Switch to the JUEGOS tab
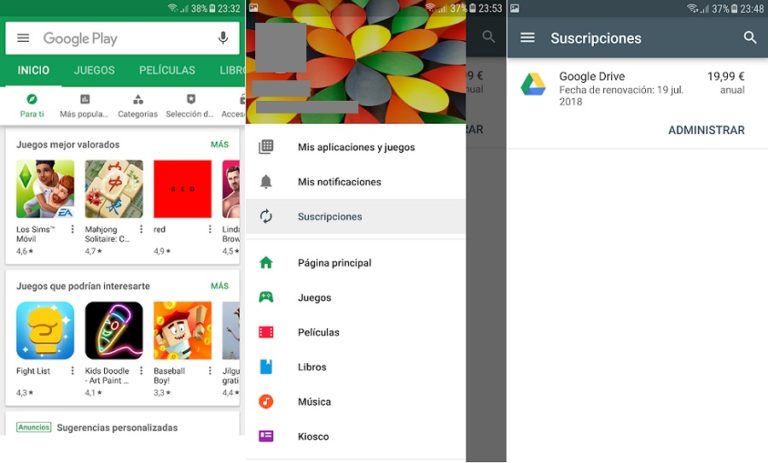This screenshot has height=463, width=768. [95, 71]
